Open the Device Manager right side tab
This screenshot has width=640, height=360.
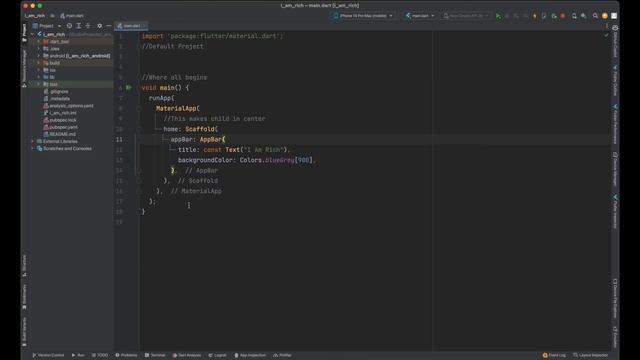[x=615, y=169]
